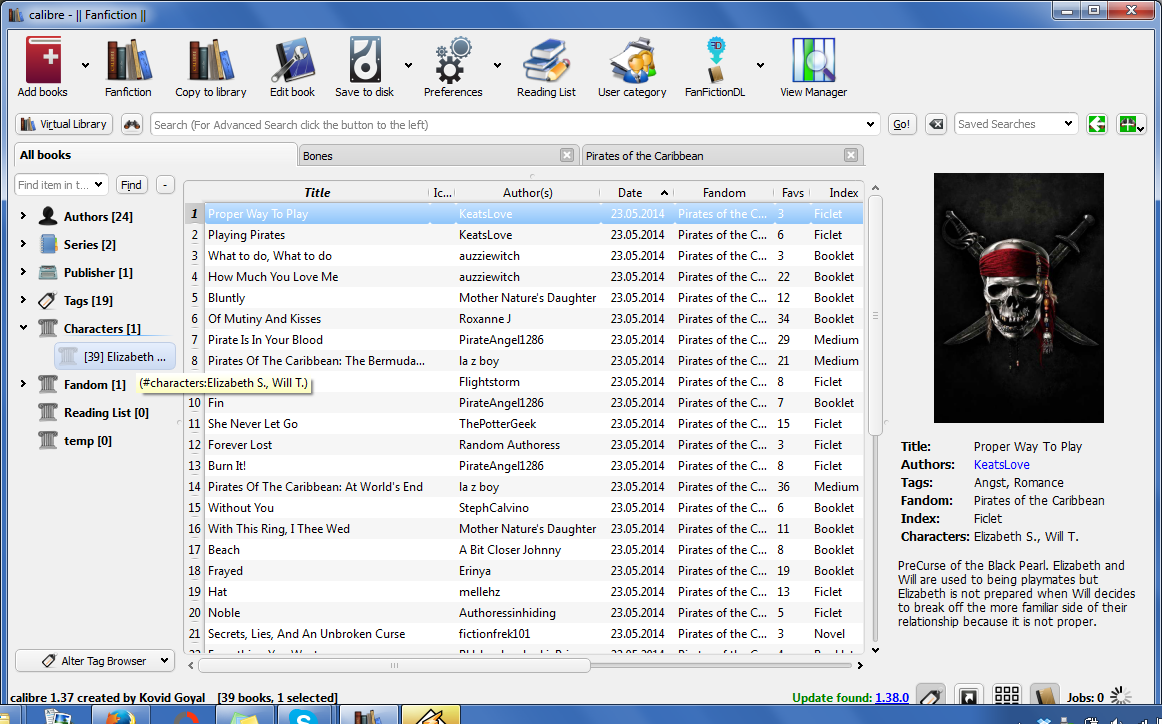Click the Series books icon in tag browser
Screen dimensions: 1162x724
(48, 244)
